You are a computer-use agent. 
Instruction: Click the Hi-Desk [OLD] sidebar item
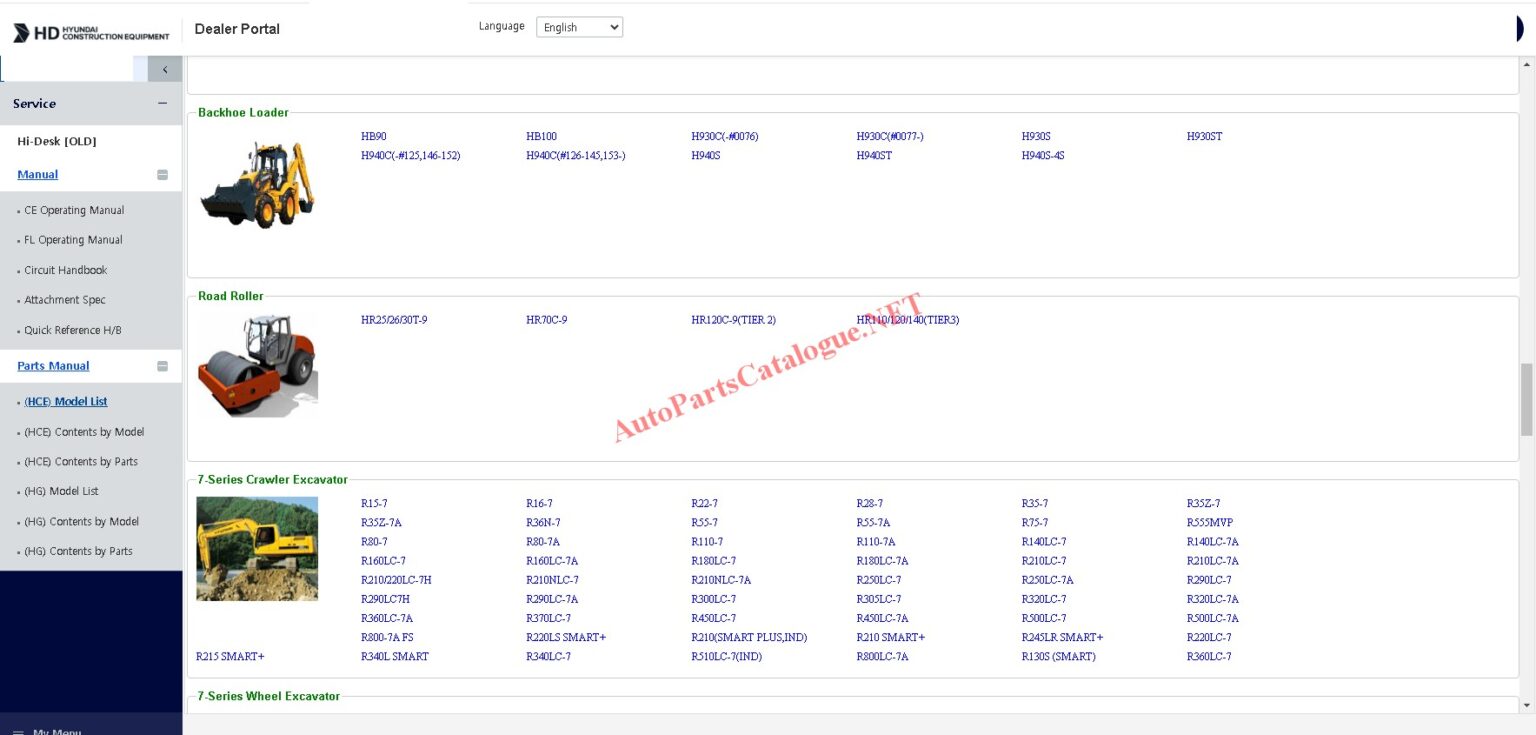57,141
